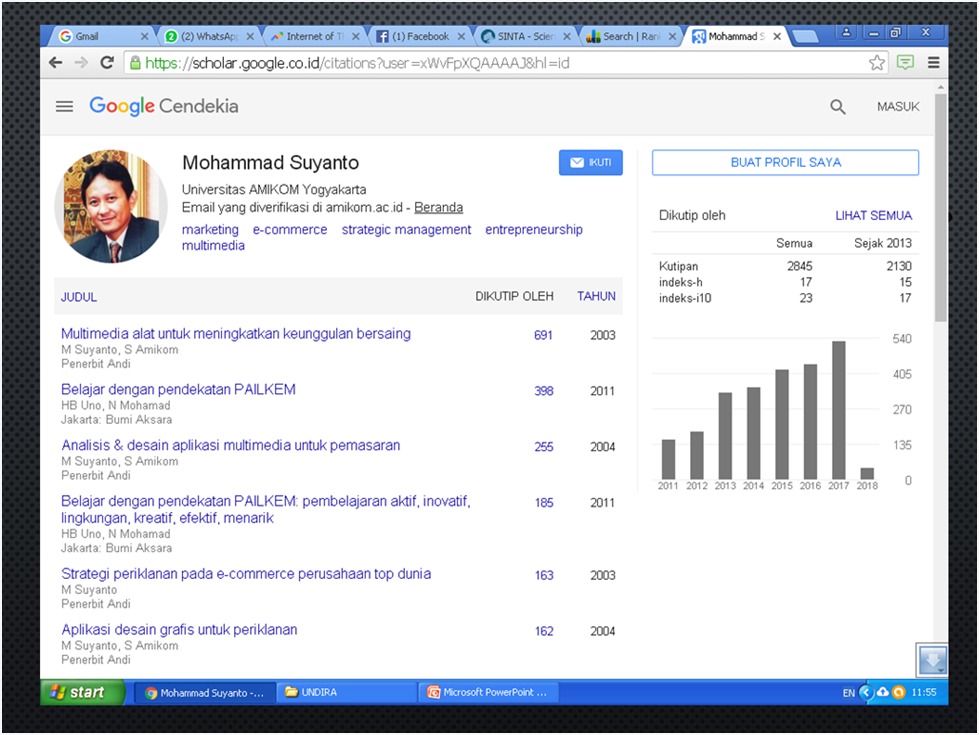Click the e-commerce interest tag

click(x=290, y=230)
